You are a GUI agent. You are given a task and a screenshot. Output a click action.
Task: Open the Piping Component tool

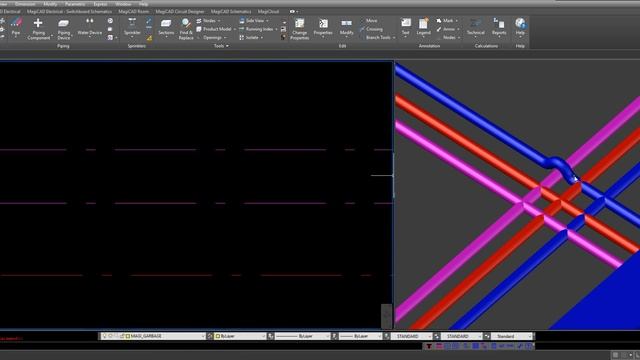click(x=39, y=29)
